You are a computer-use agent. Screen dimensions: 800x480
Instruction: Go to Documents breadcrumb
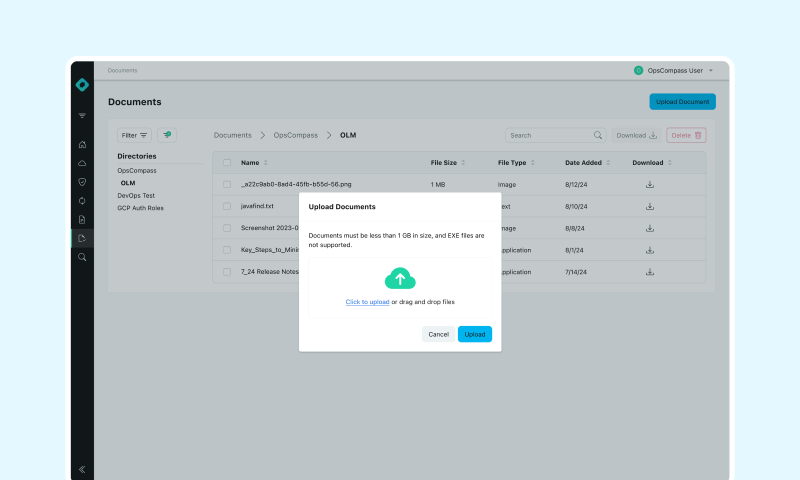[x=233, y=135]
